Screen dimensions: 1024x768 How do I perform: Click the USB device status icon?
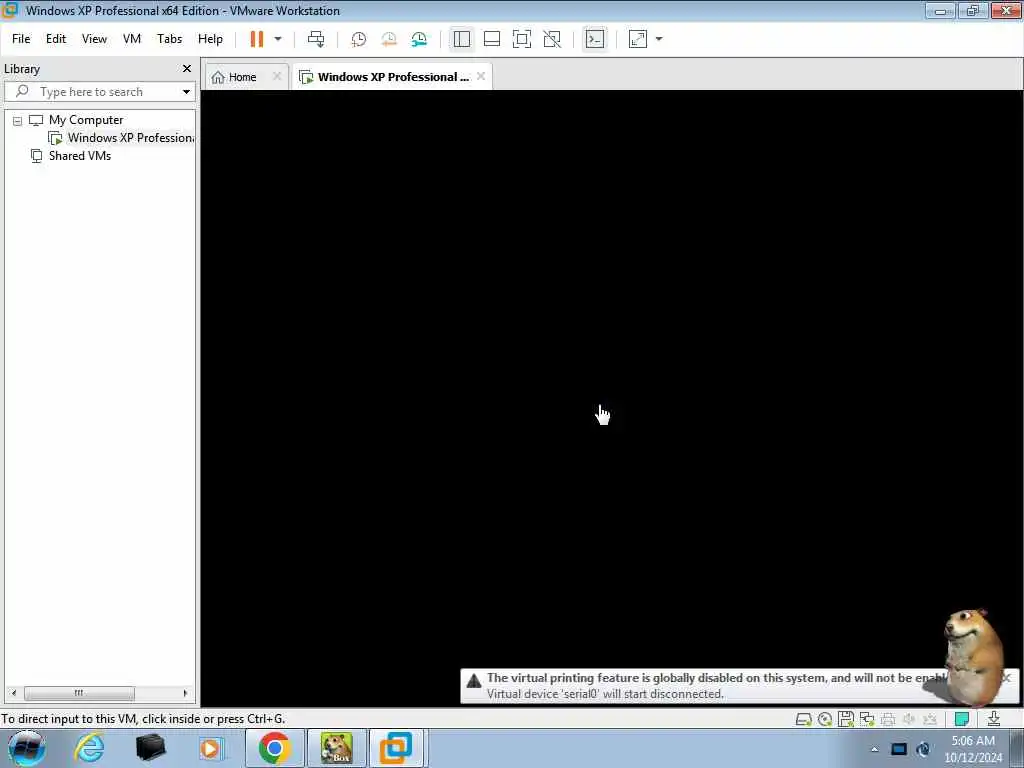(930, 719)
